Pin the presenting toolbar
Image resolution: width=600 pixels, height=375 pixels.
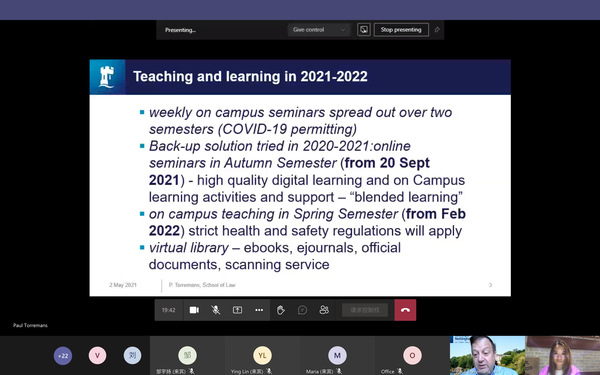click(437, 30)
